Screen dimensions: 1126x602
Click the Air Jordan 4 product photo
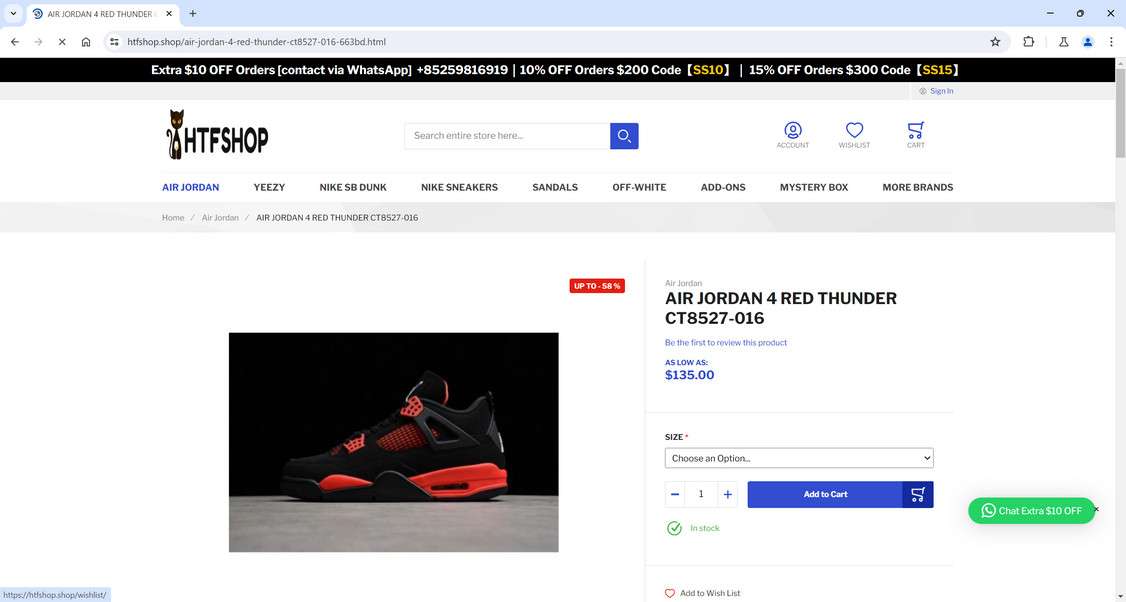tap(394, 442)
